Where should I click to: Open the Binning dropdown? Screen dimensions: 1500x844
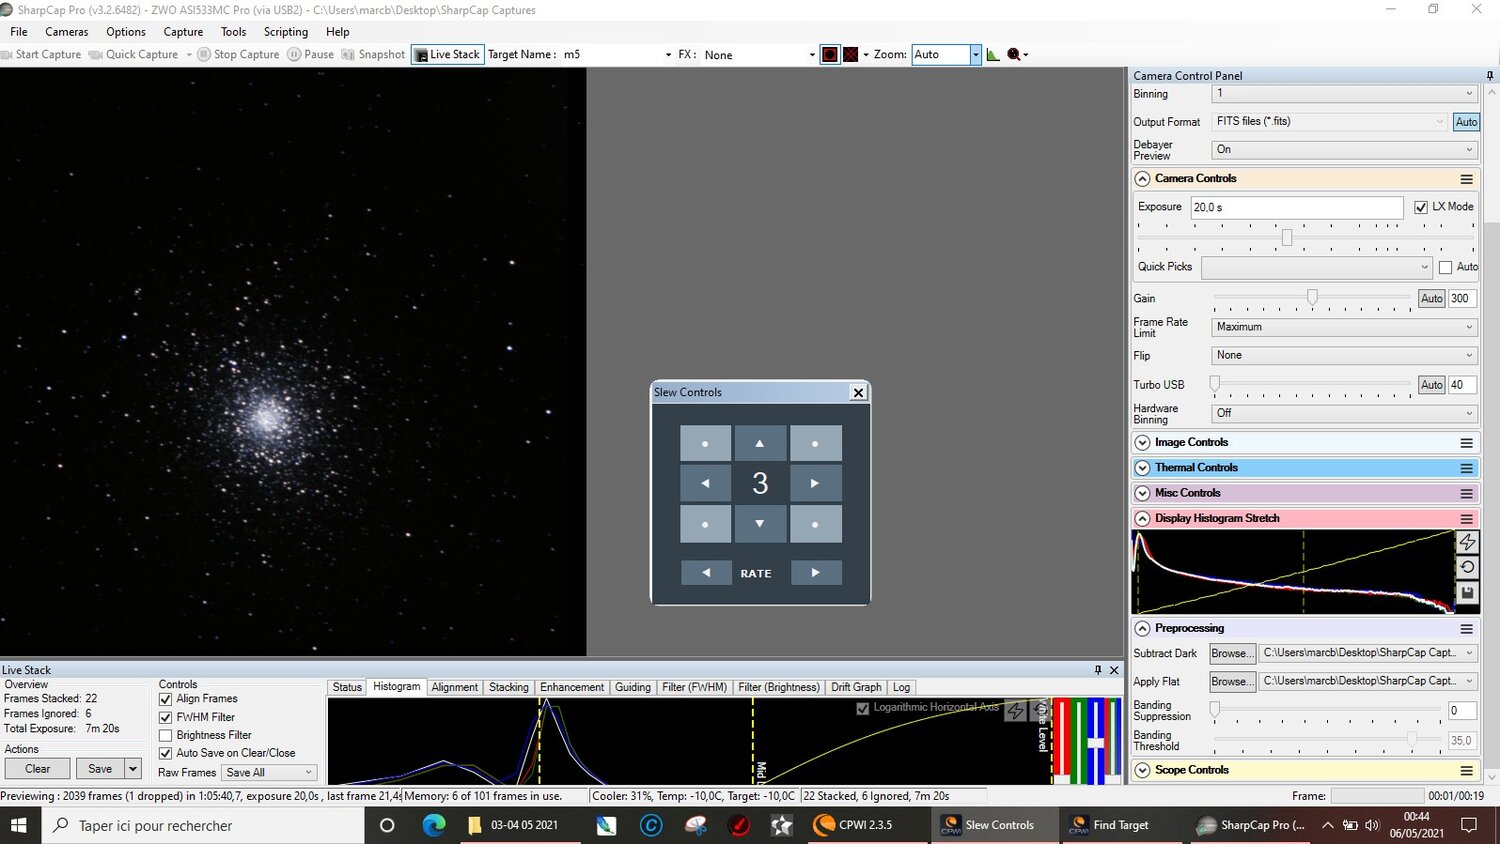(1345, 94)
